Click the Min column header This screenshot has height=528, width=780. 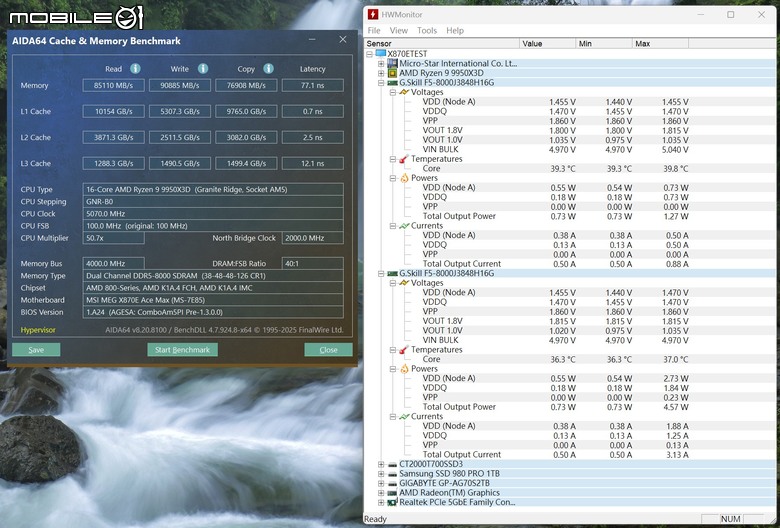(604, 43)
